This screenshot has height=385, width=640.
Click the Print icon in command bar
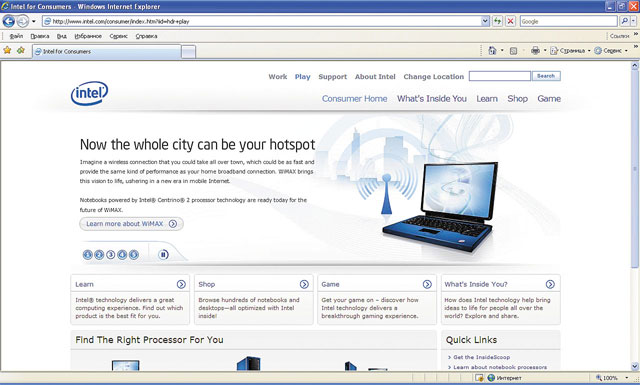(x=535, y=51)
